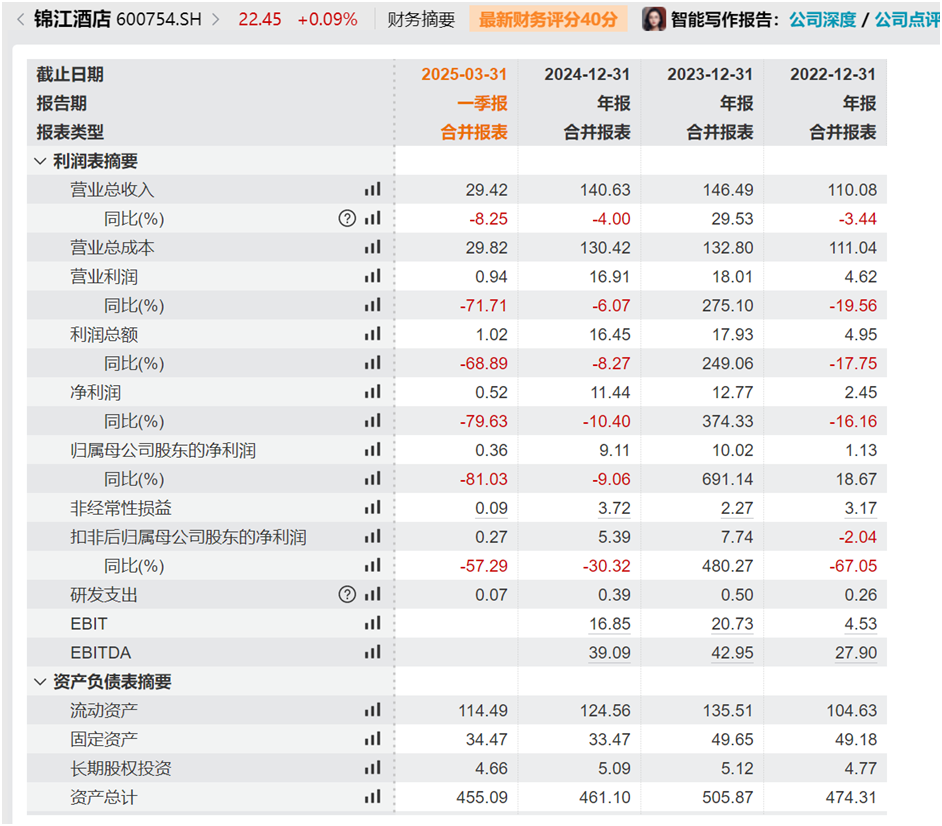
Task: Open chart icon for revenue 同比(%) row
Action: pyautogui.click(x=372, y=218)
